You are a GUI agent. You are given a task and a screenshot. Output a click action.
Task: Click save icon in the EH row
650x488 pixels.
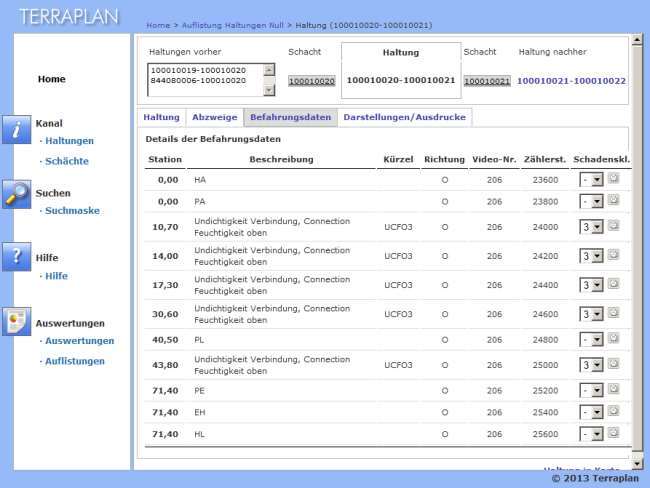pyautogui.click(x=614, y=411)
